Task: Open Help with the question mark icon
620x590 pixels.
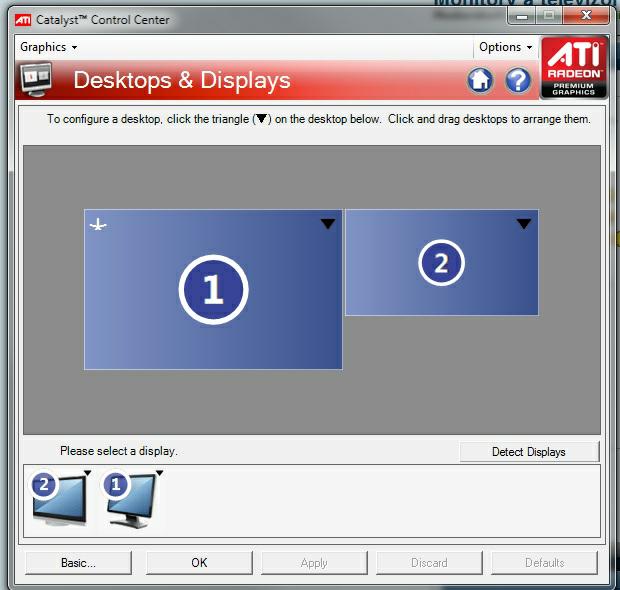Action: coord(518,80)
